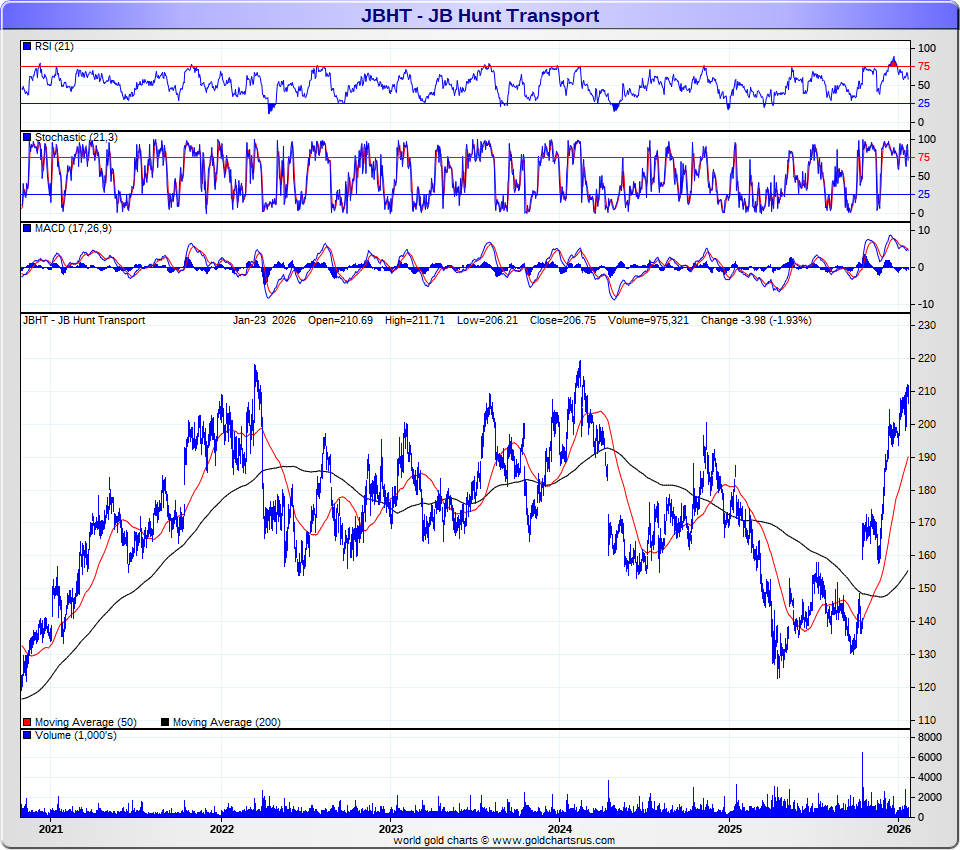Click the blue Volume legend square
This screenshot has height=850, width=960.
point(27,735)
